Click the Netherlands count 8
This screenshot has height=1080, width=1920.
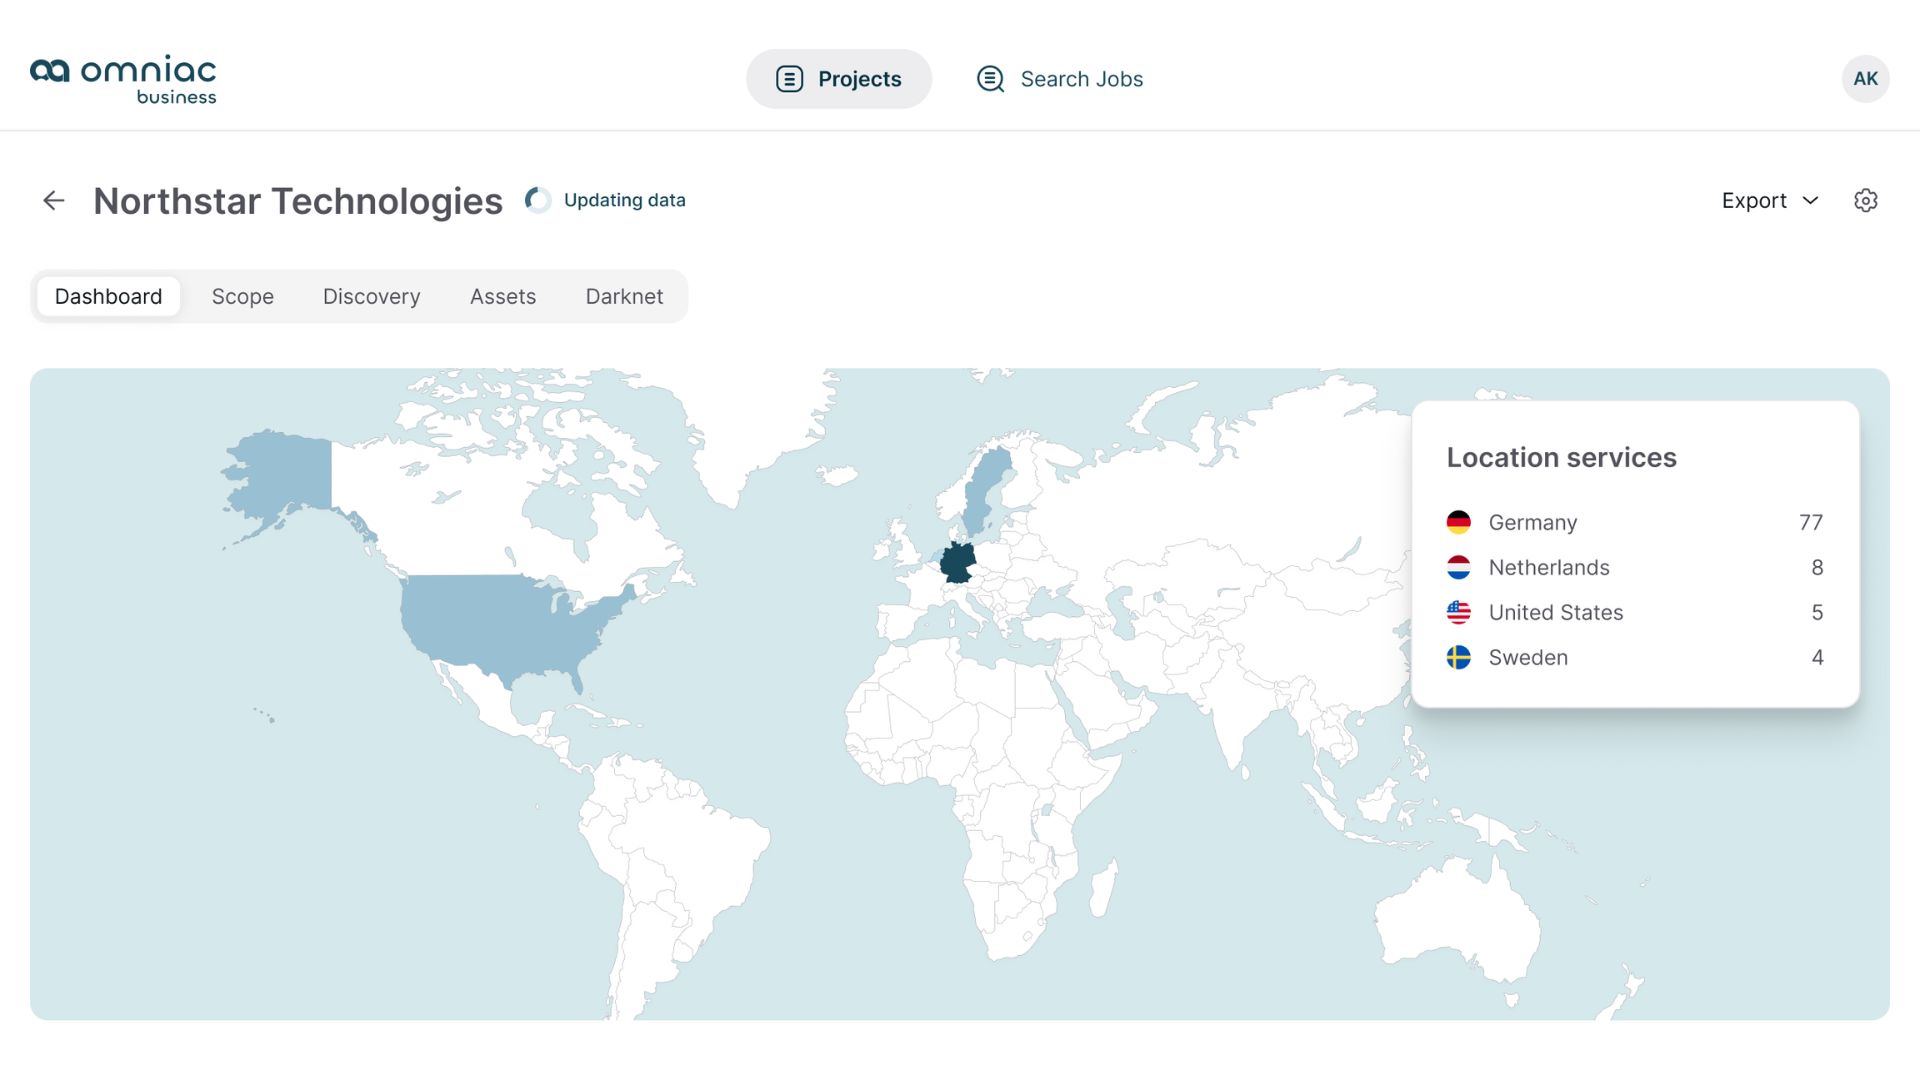(1817, 567)
